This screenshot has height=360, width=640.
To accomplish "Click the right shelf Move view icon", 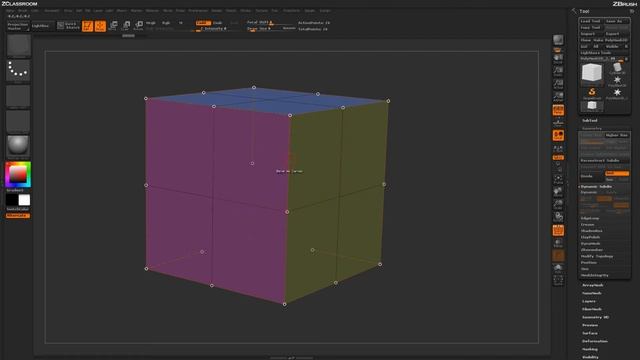I will click(558, 191).
